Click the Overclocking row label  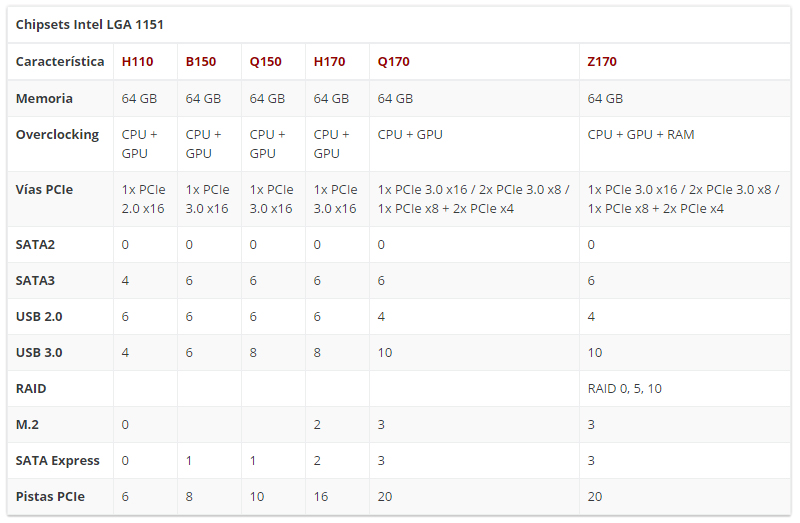click(x=57, y=134)
